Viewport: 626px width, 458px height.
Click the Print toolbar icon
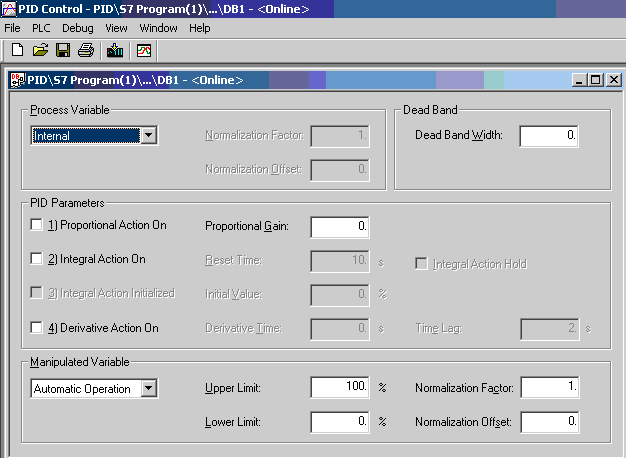tap(86, 50)
